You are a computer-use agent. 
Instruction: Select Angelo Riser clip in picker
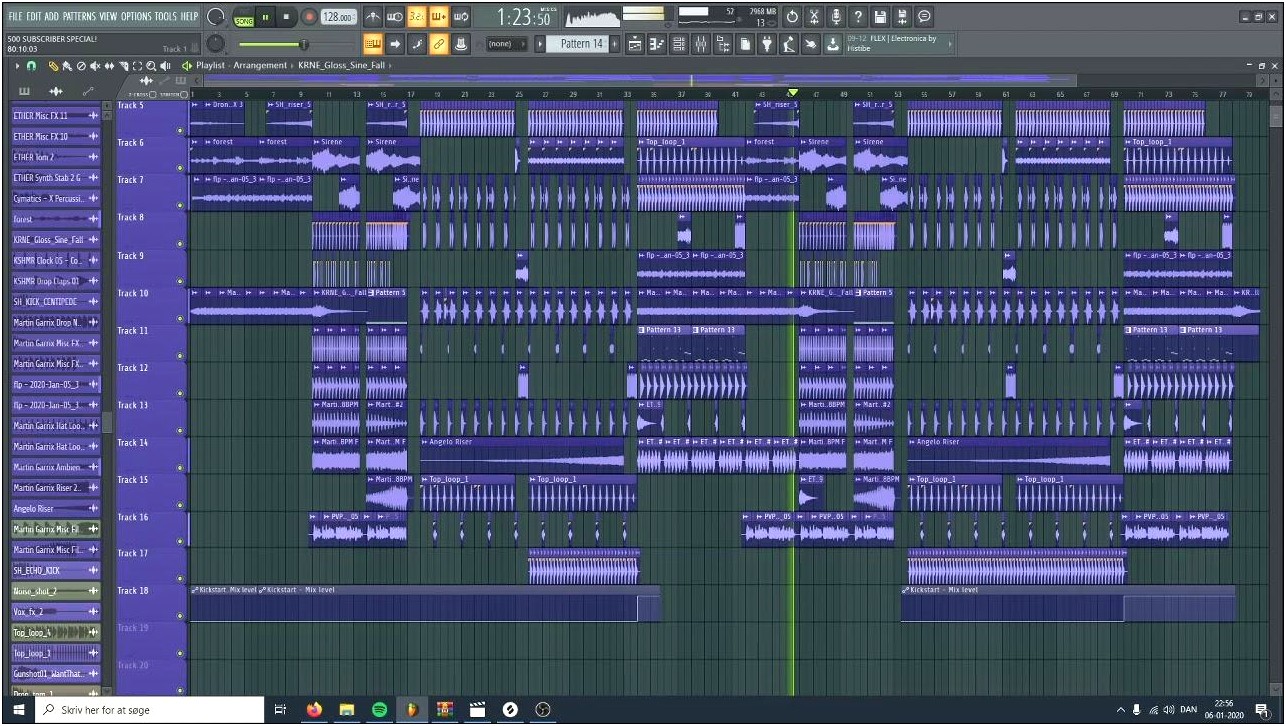[x=56, y=508]
